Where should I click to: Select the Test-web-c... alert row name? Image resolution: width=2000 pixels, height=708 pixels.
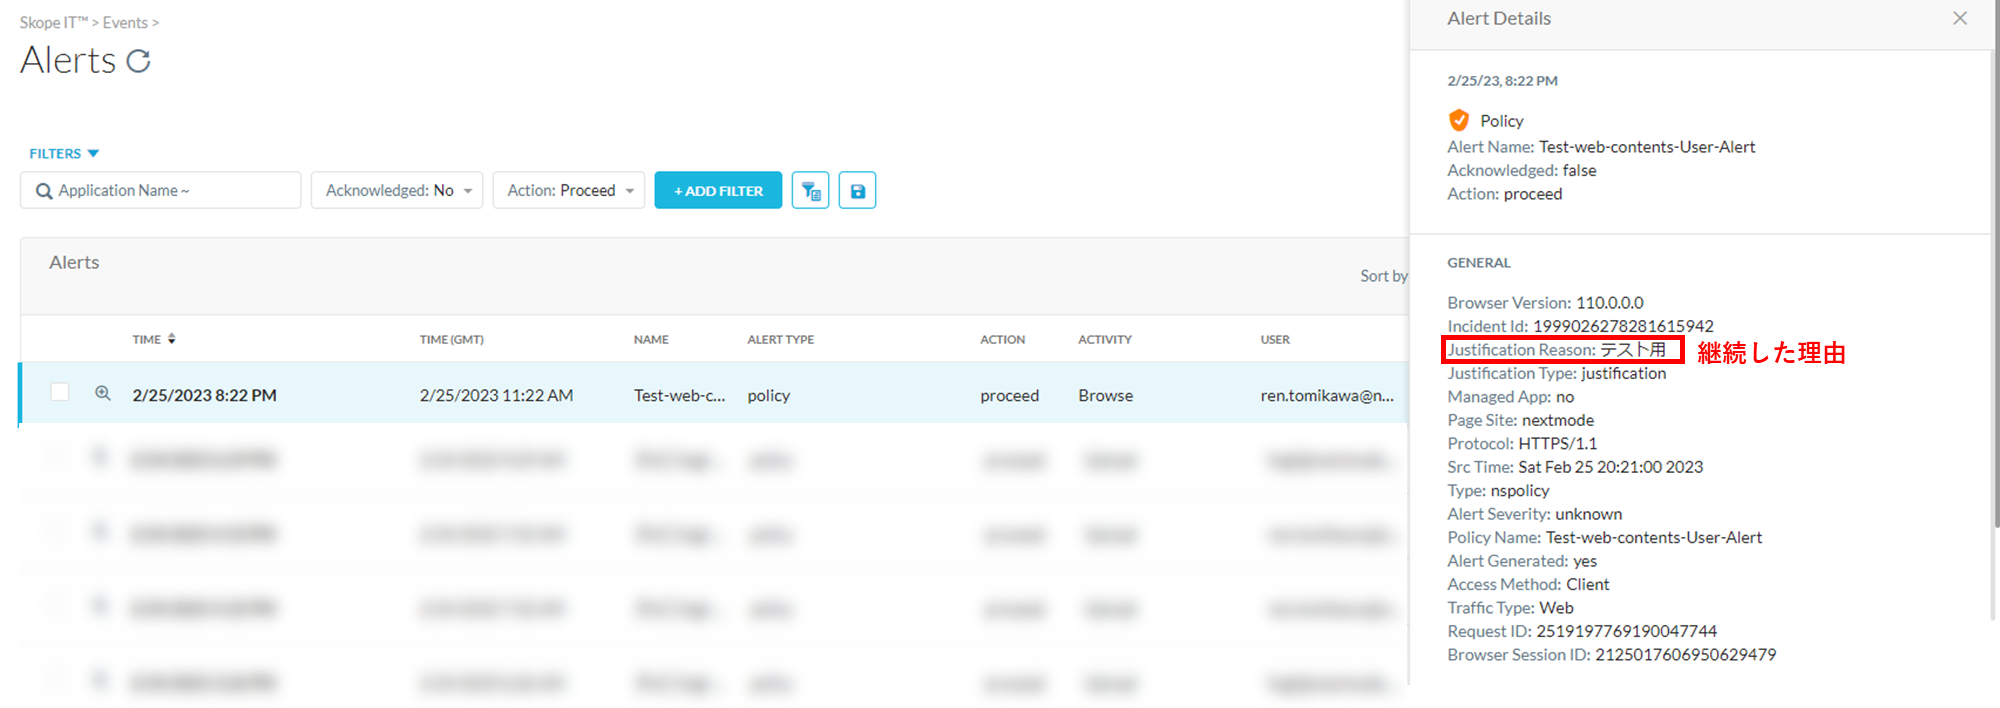pyautogui.click(x=679, y=396)
